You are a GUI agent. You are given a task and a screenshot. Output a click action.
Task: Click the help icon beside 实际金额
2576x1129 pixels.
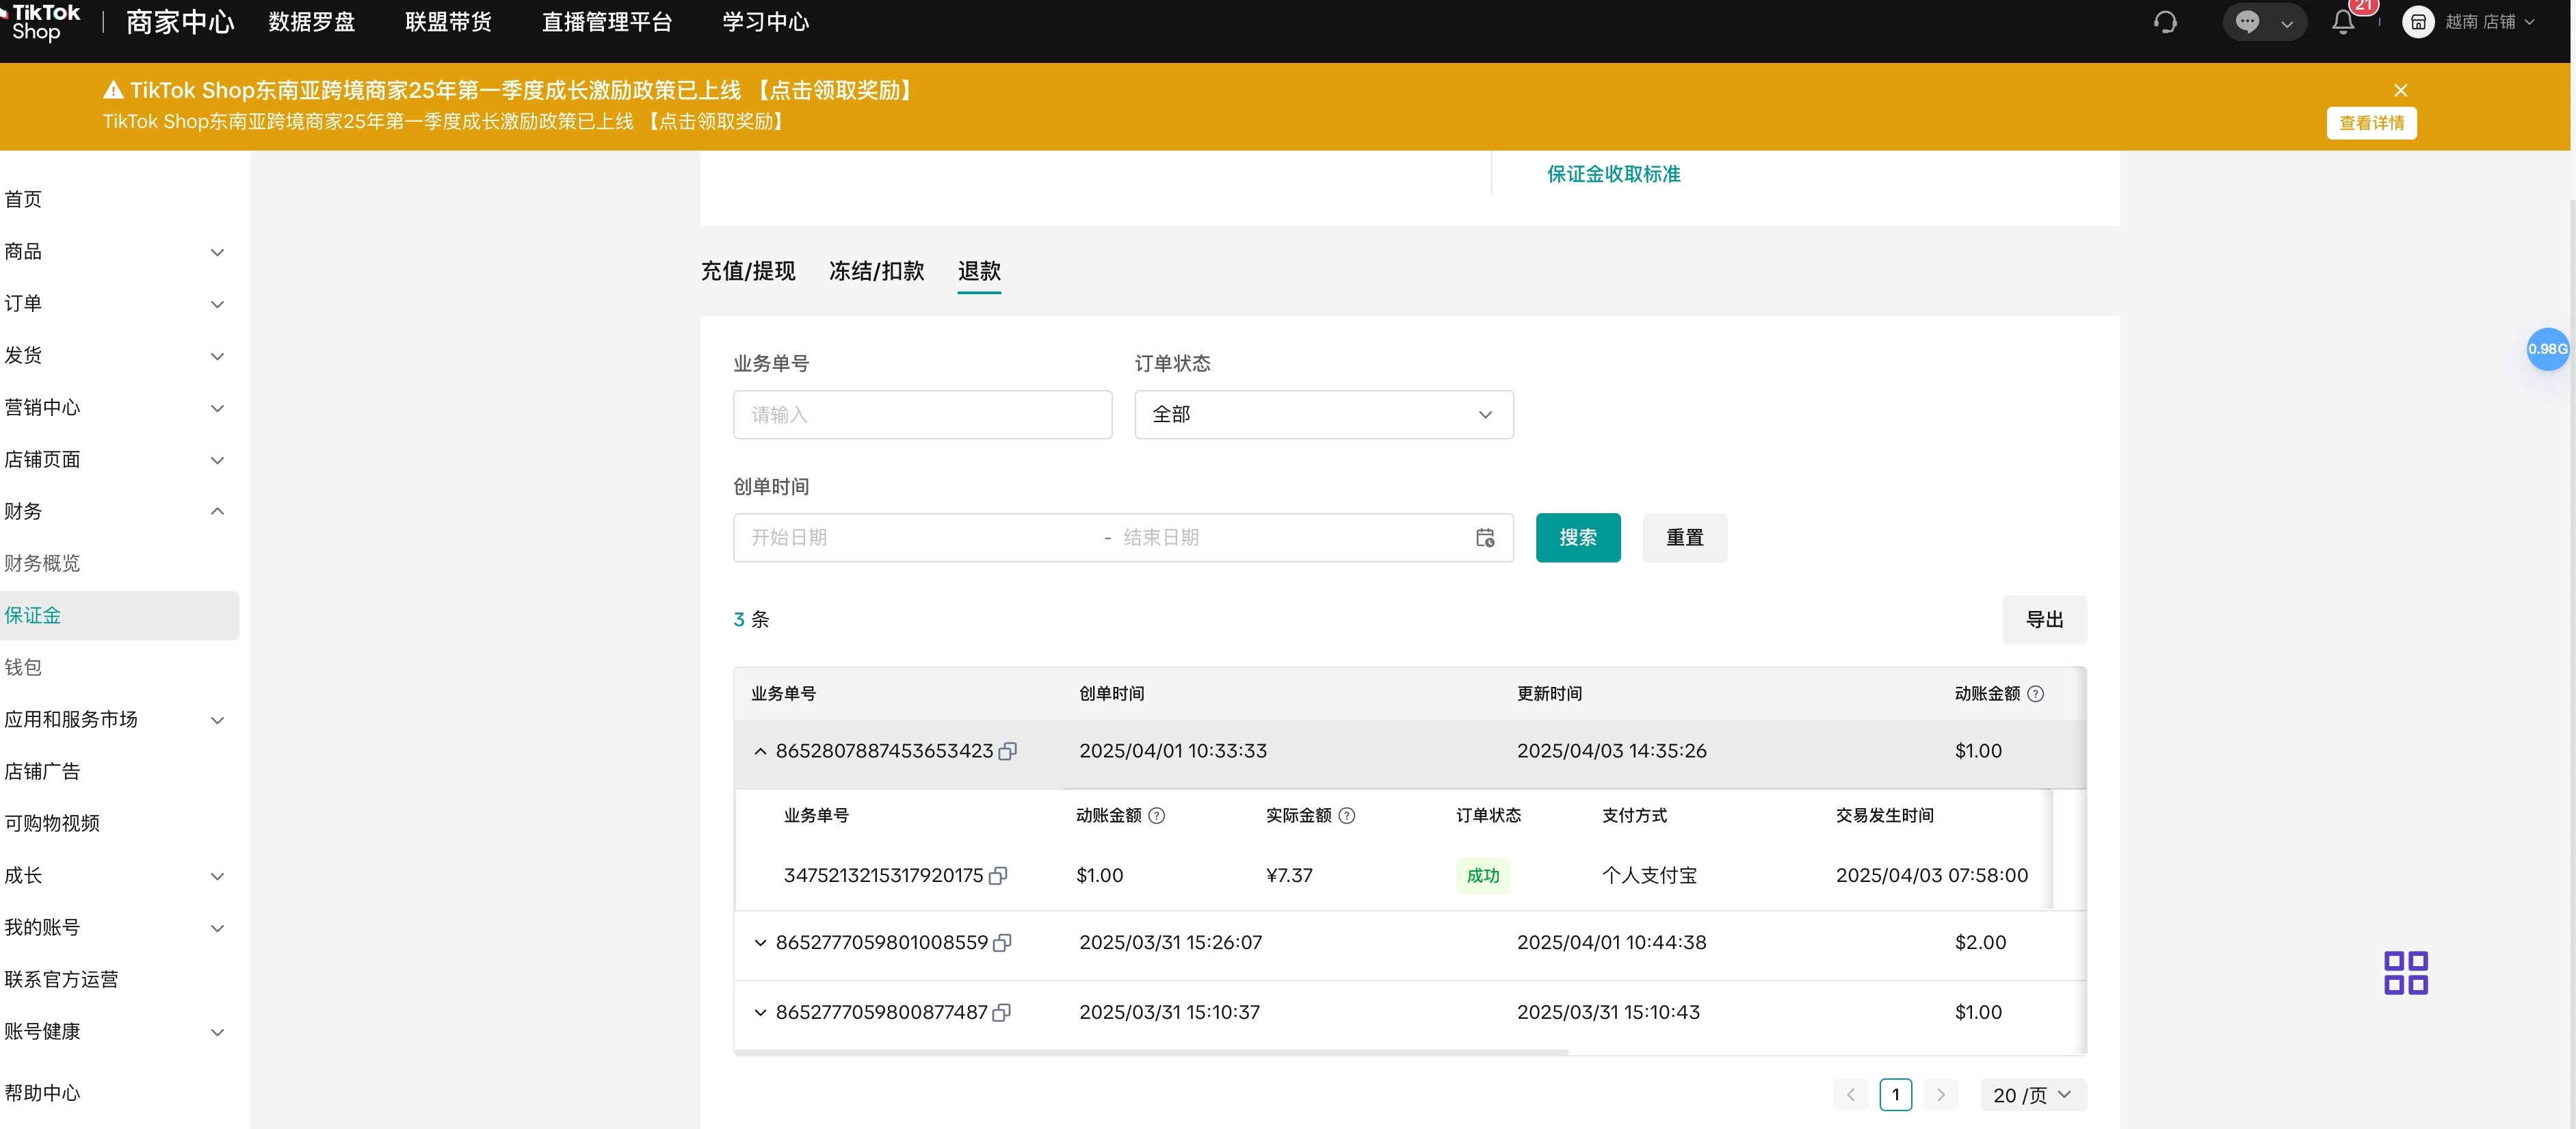(1347, 816)
